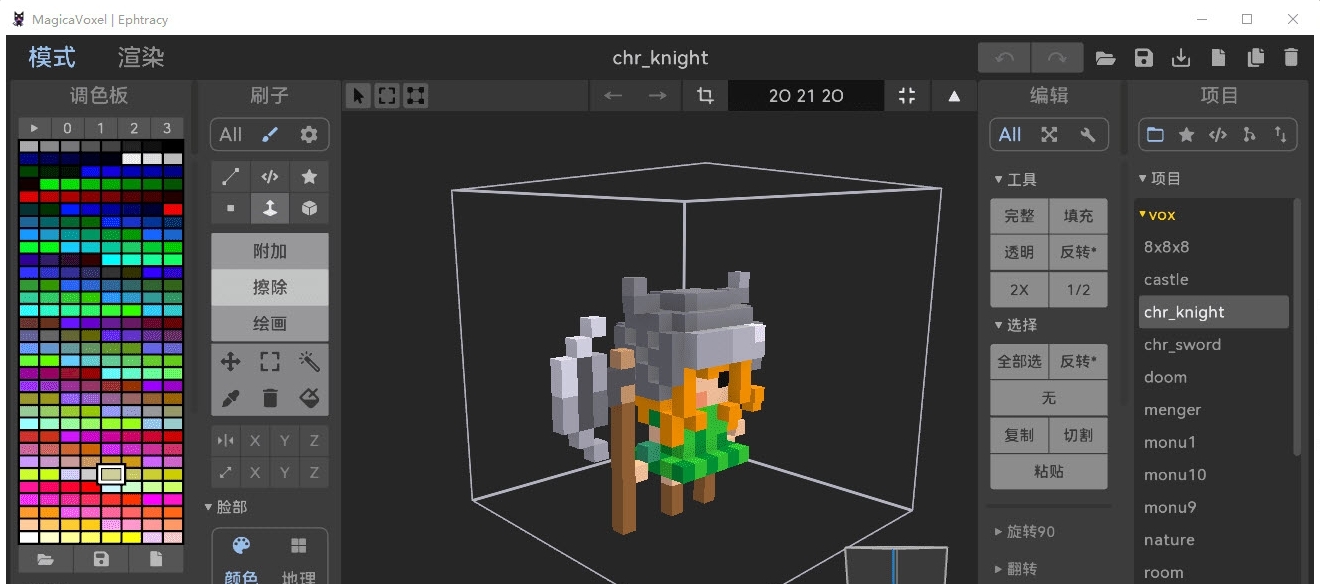This screenshot has width=1320, height=584.
Task: Select the highlighted white color swatch
Action: pos(110,473)
